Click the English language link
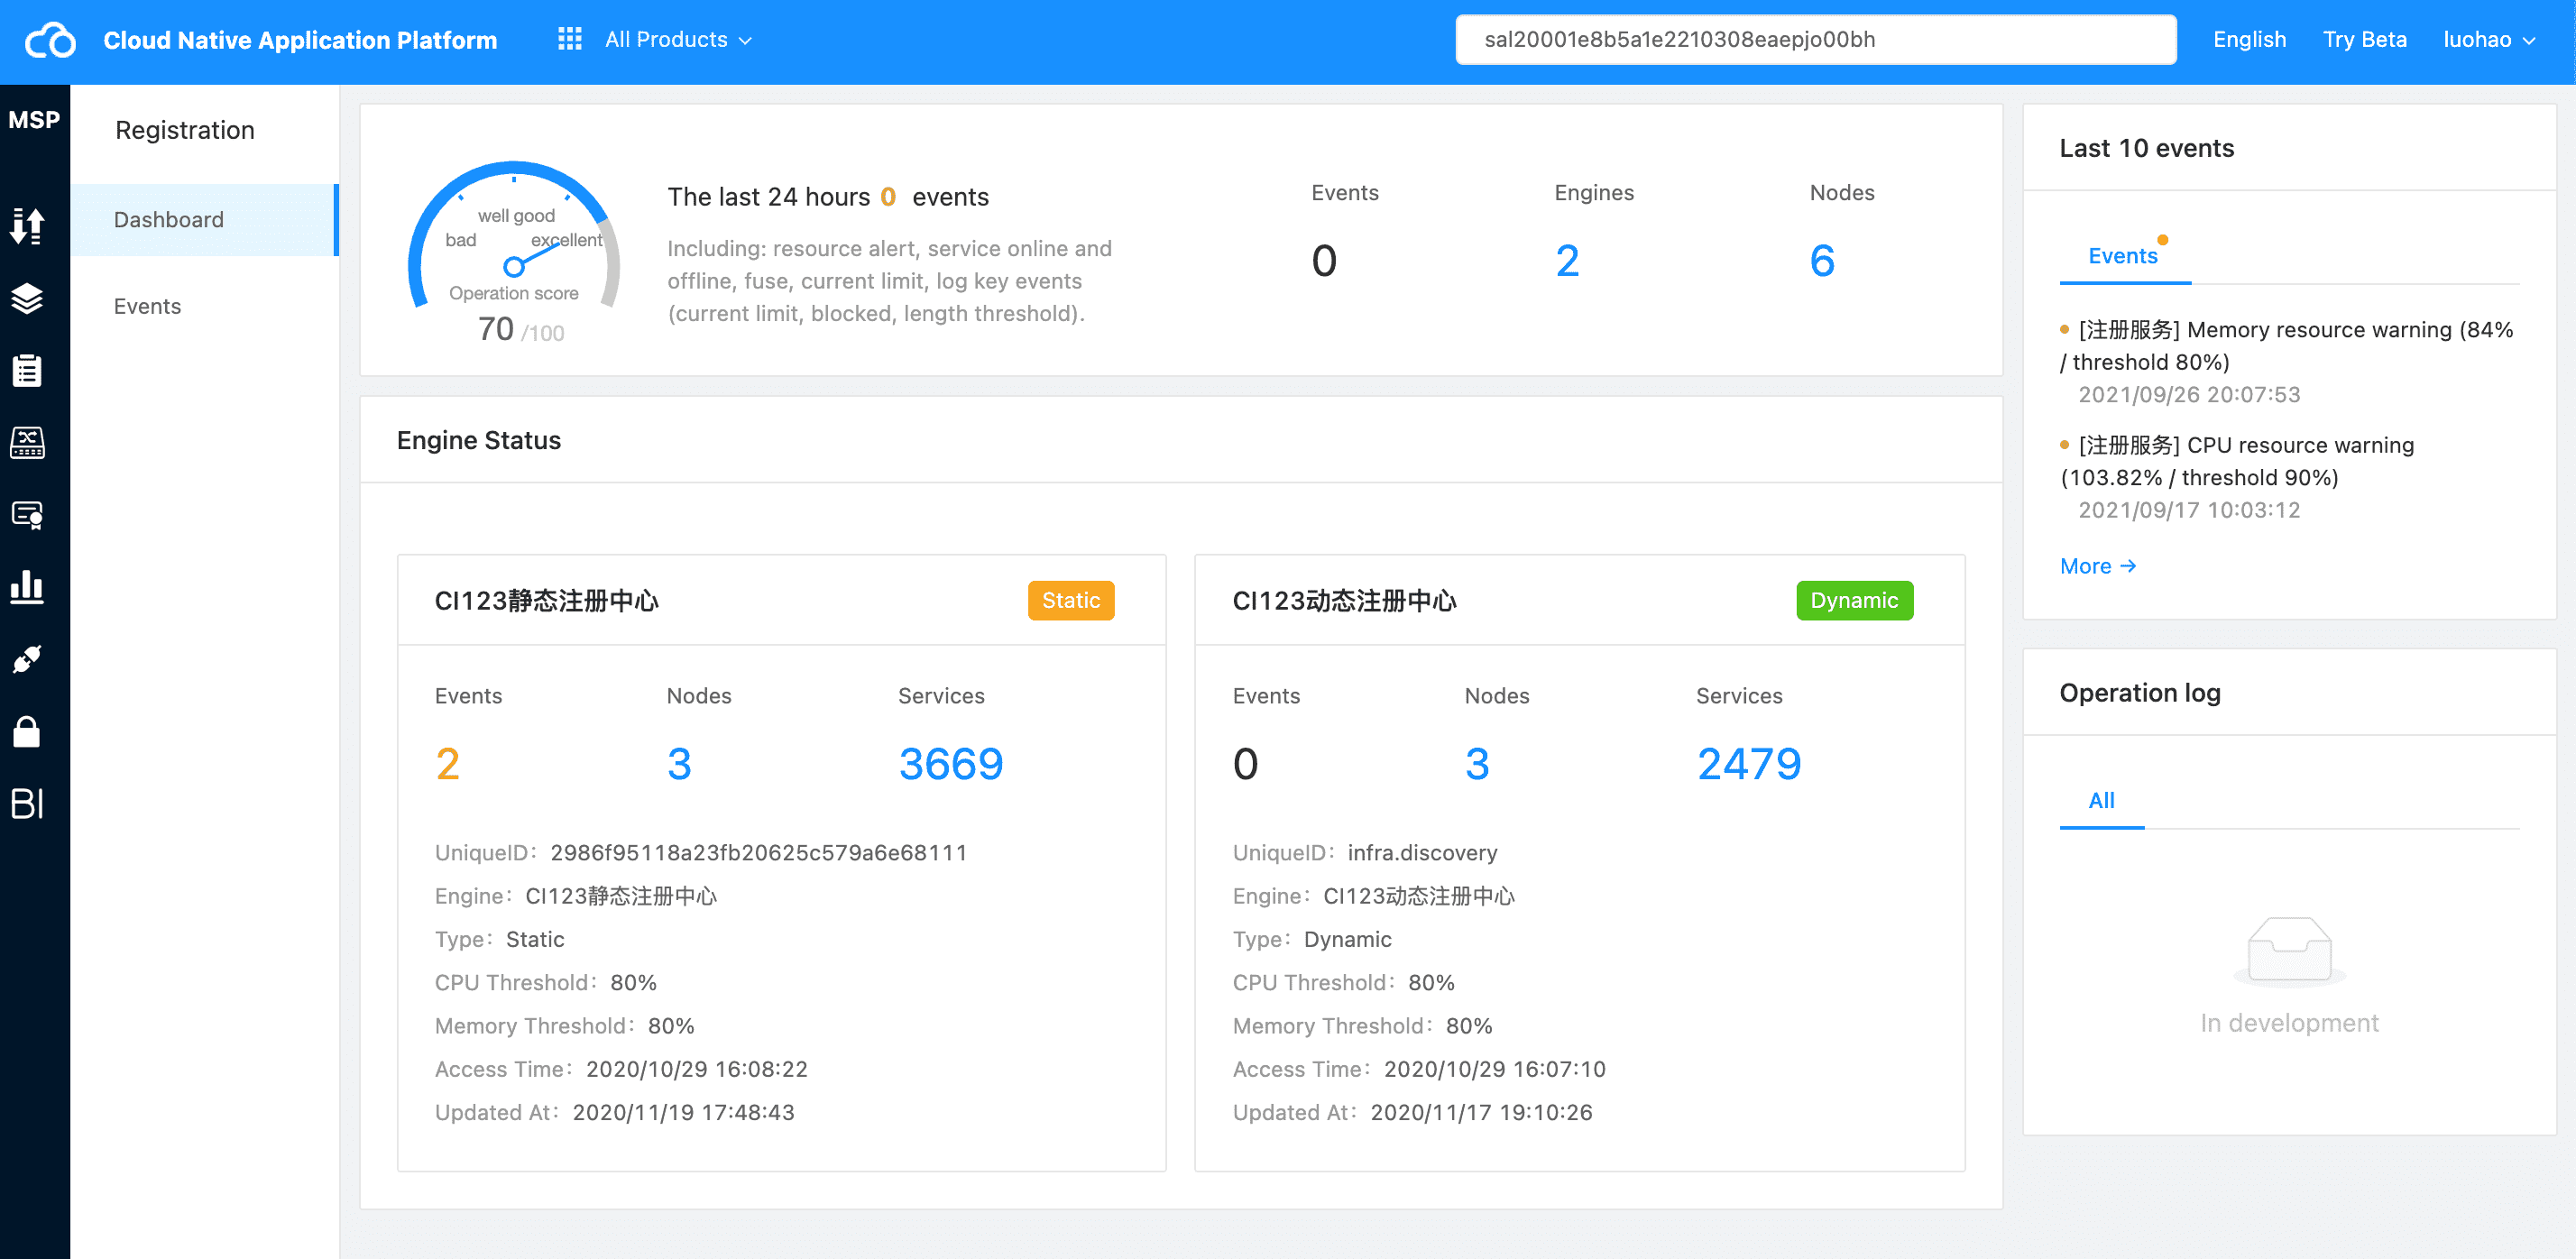The width and height of the screenshot is (2576, 1259). click(x=2249, y=40)
